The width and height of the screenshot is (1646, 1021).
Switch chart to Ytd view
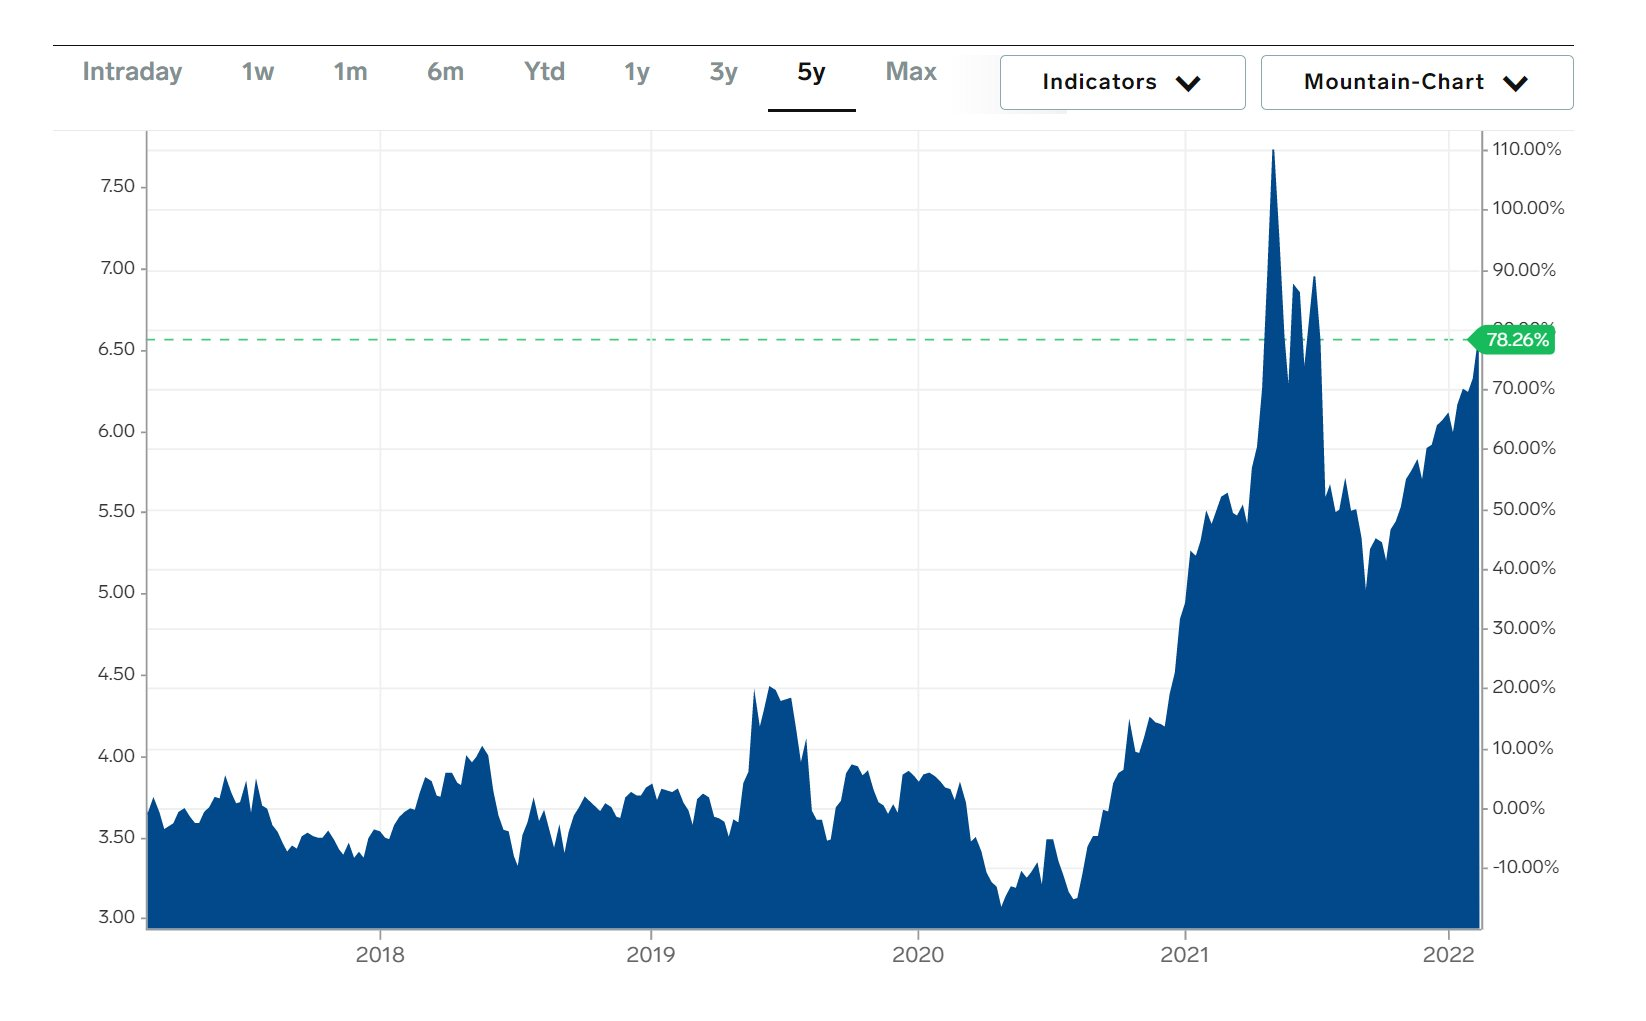(544, 72)
